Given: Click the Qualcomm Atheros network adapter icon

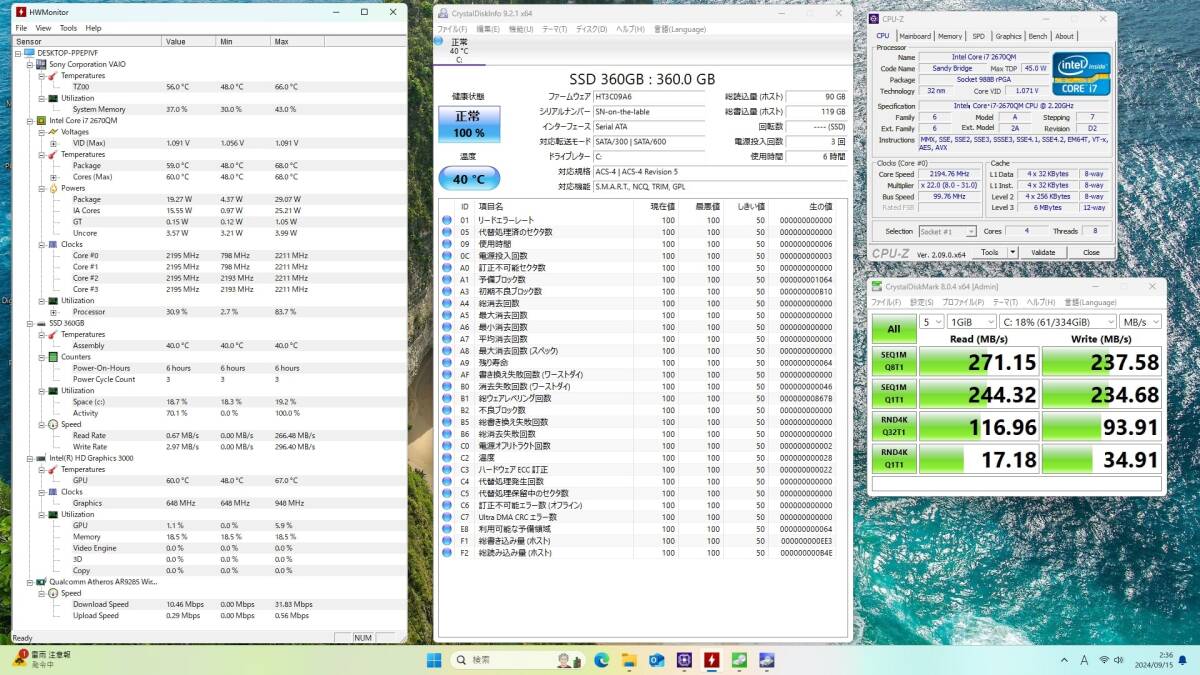Looking at the screenshot, I should 41,581.
